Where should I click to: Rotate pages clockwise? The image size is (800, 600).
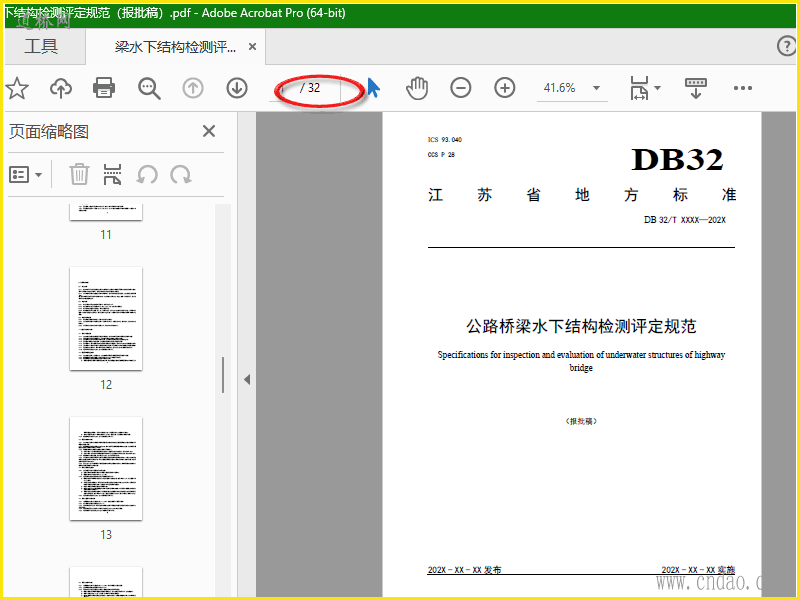pyautogui.click(x=181, y=175)
